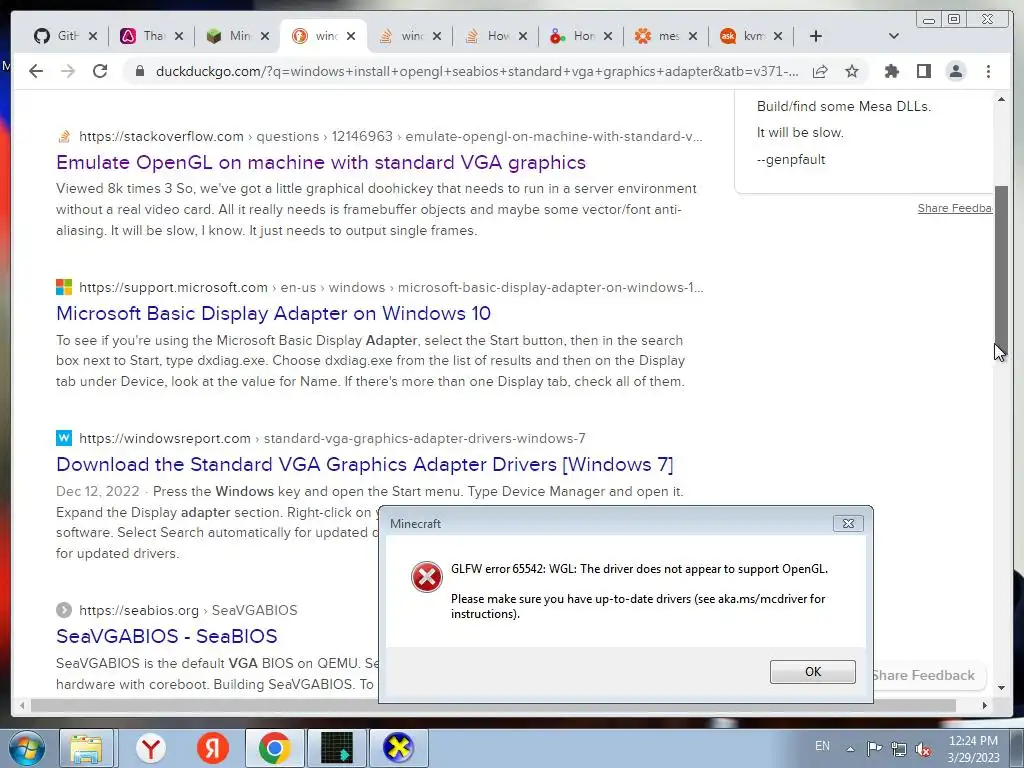Open 'Download the Standard VGA Graphics Adapter Drivers' result
This screenshot has width=1024, height=768.
pos(364,464)
